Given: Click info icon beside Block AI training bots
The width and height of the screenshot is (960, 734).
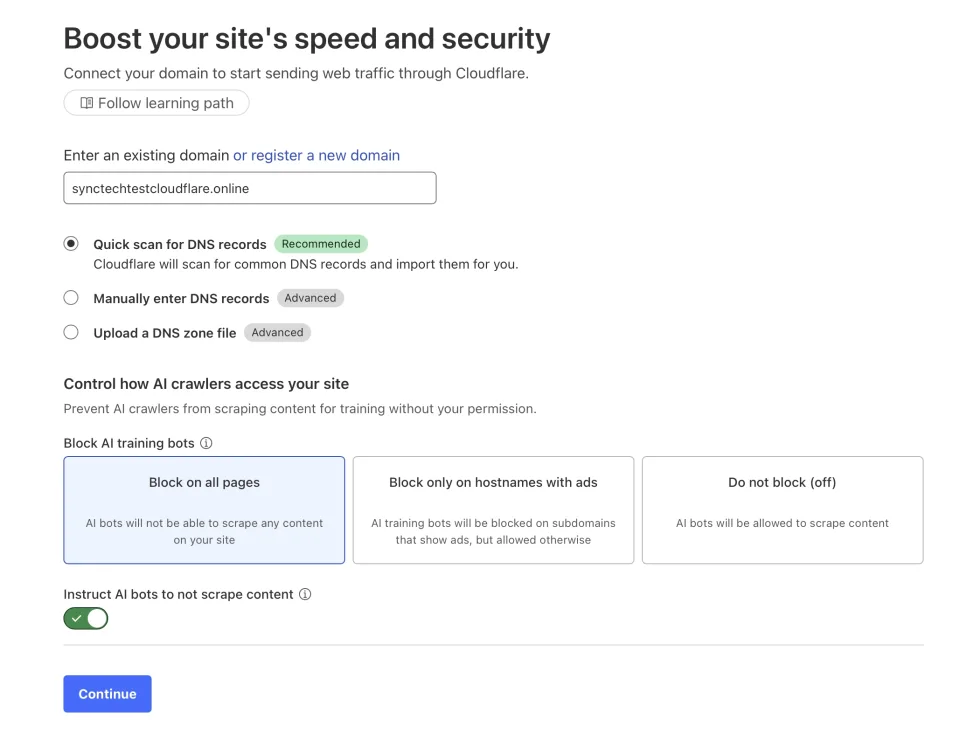Looking at the screenshot, I should 206,443.
